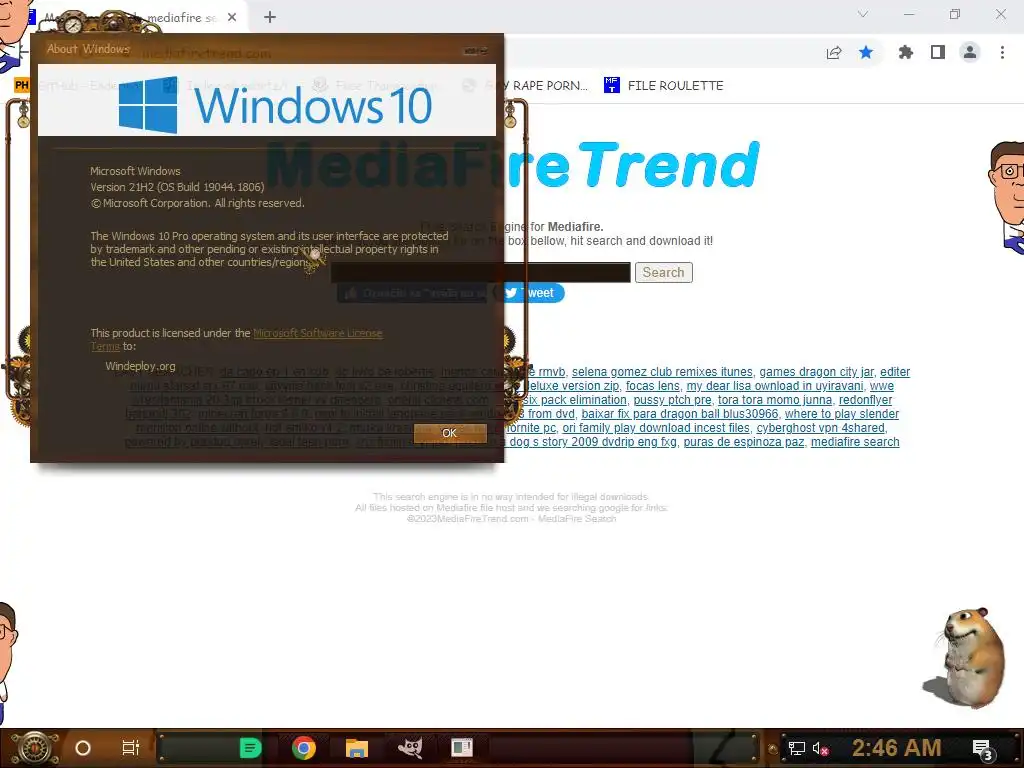1024x768 pixels.
Task: Open Microsoft Software License Terms link
Action: (317, 333)
